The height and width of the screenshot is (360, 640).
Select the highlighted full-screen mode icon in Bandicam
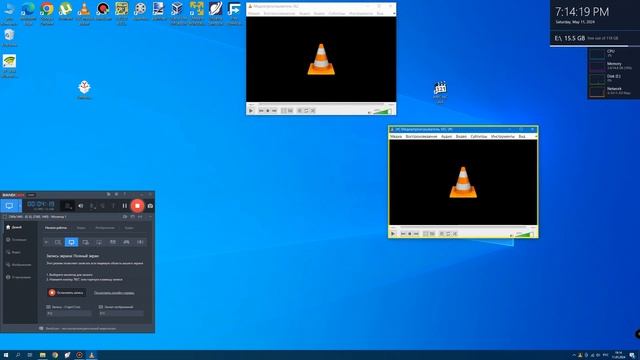click(x=71, y=242)
